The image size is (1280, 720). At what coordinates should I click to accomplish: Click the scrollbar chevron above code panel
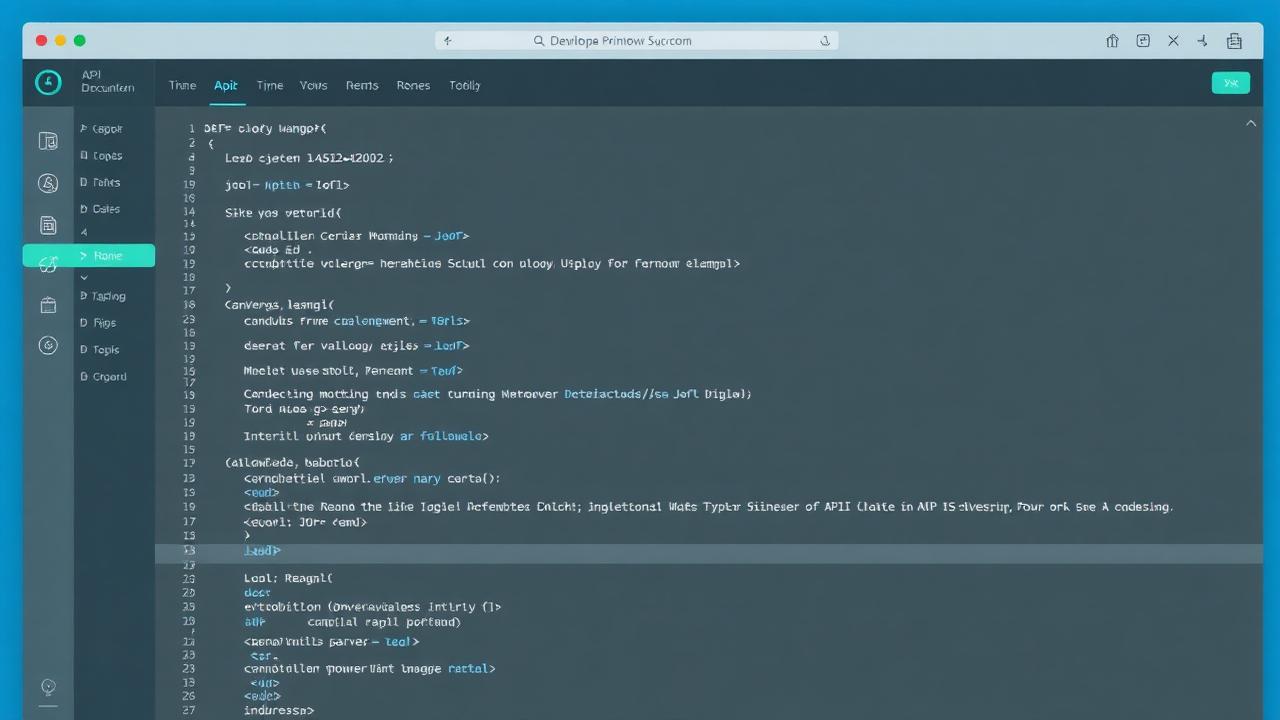tap(1251, 122)
